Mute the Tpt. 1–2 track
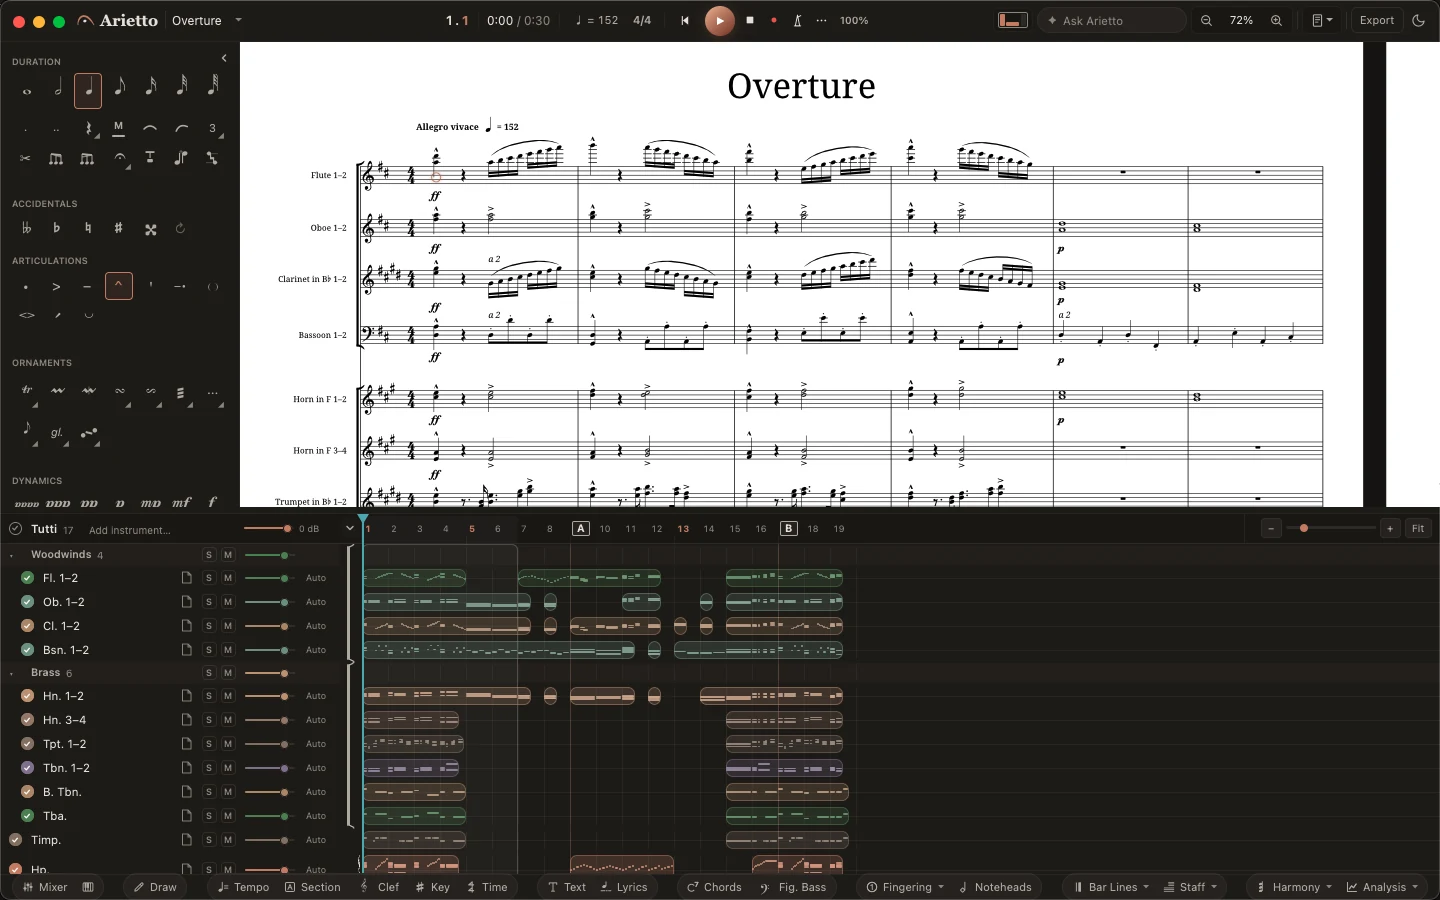Screen dimensions: 1440x900 tap(228, 744)
